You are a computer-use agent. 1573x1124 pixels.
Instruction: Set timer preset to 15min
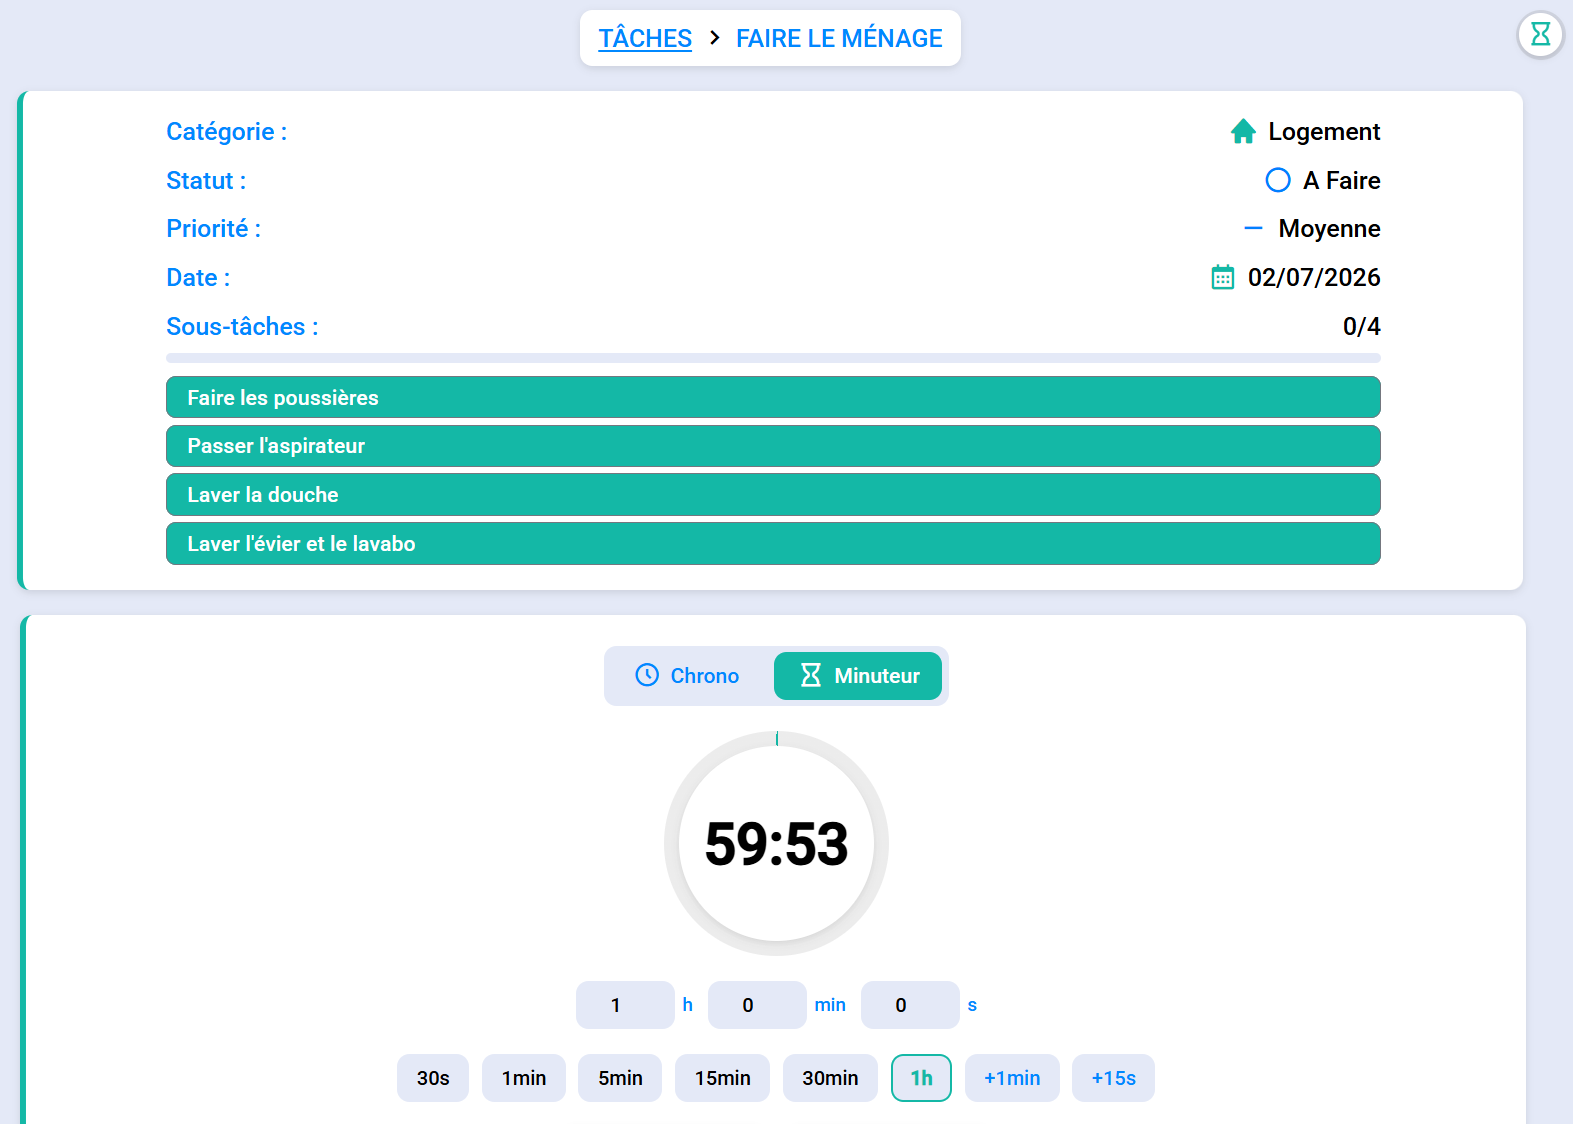click(x=722, y=1078)
